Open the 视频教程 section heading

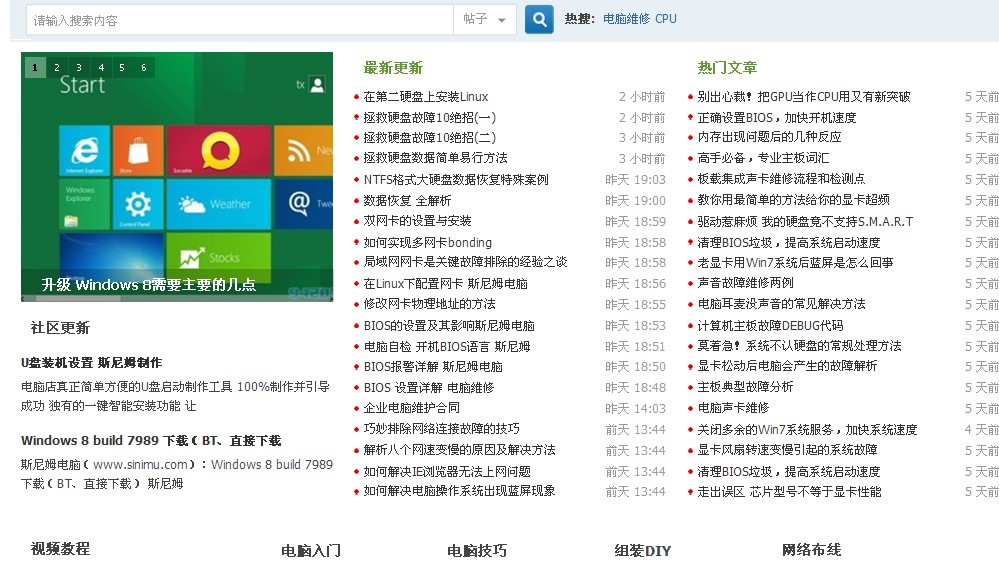coord(61,548)
